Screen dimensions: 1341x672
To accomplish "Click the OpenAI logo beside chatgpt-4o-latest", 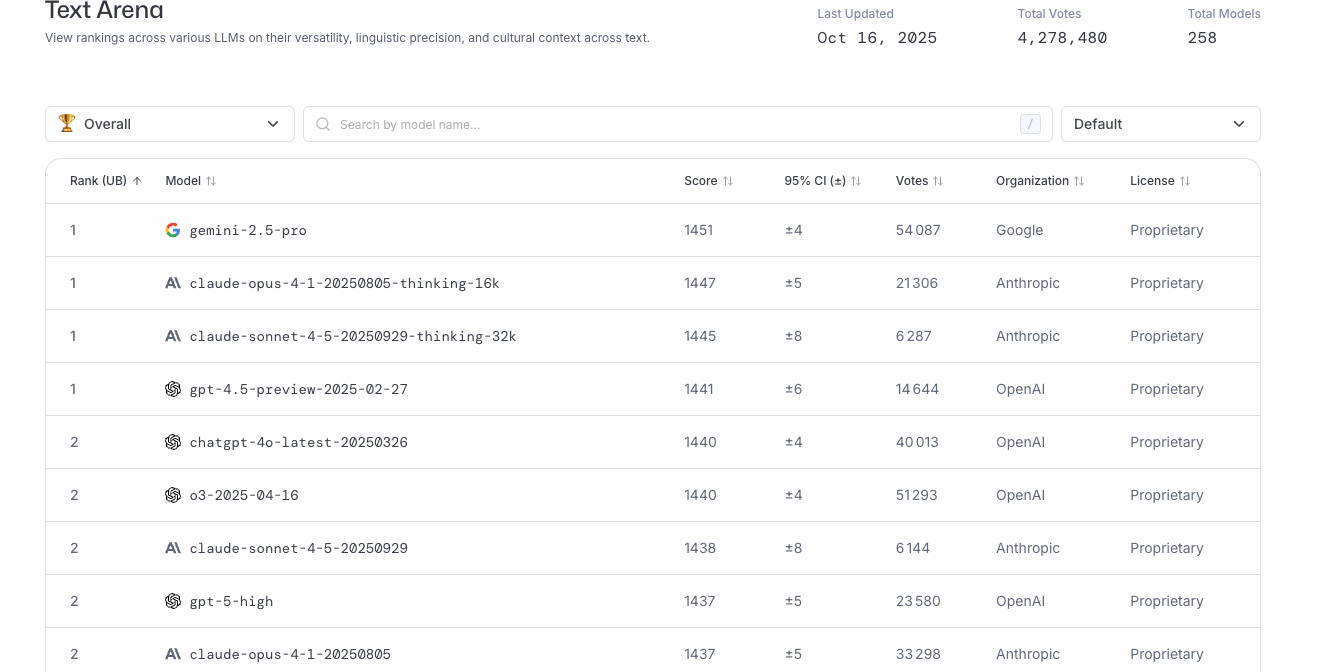I will (x=173, y=441).
